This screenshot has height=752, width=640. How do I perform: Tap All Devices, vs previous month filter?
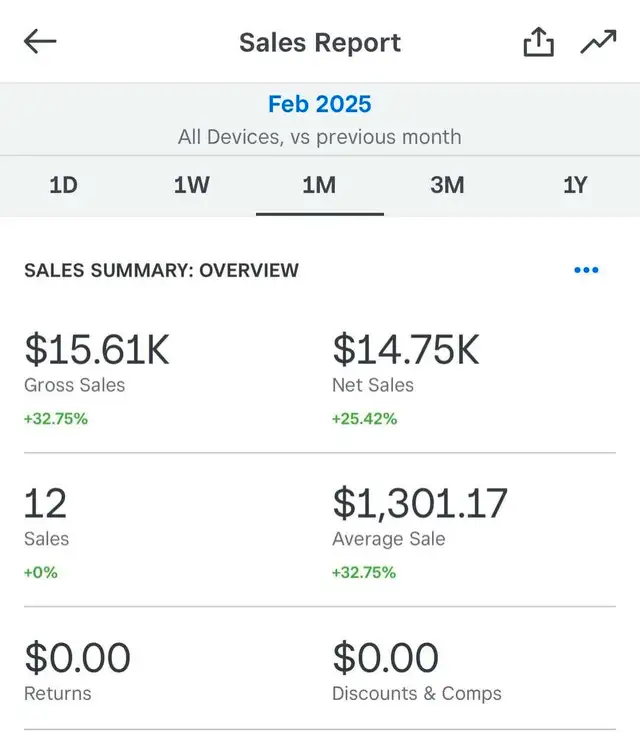click(319, 137)
